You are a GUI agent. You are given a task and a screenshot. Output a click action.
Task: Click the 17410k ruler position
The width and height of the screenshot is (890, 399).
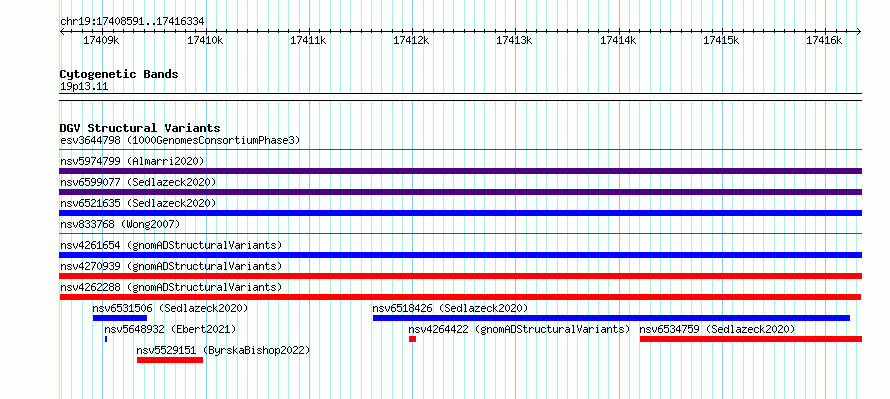coord(205,40)
